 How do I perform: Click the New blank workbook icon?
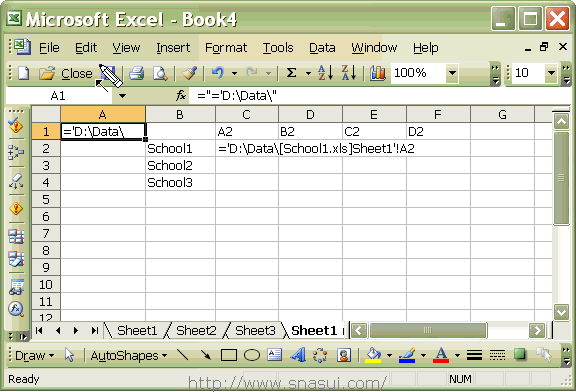pyautogui.click(x=24, y=73)
